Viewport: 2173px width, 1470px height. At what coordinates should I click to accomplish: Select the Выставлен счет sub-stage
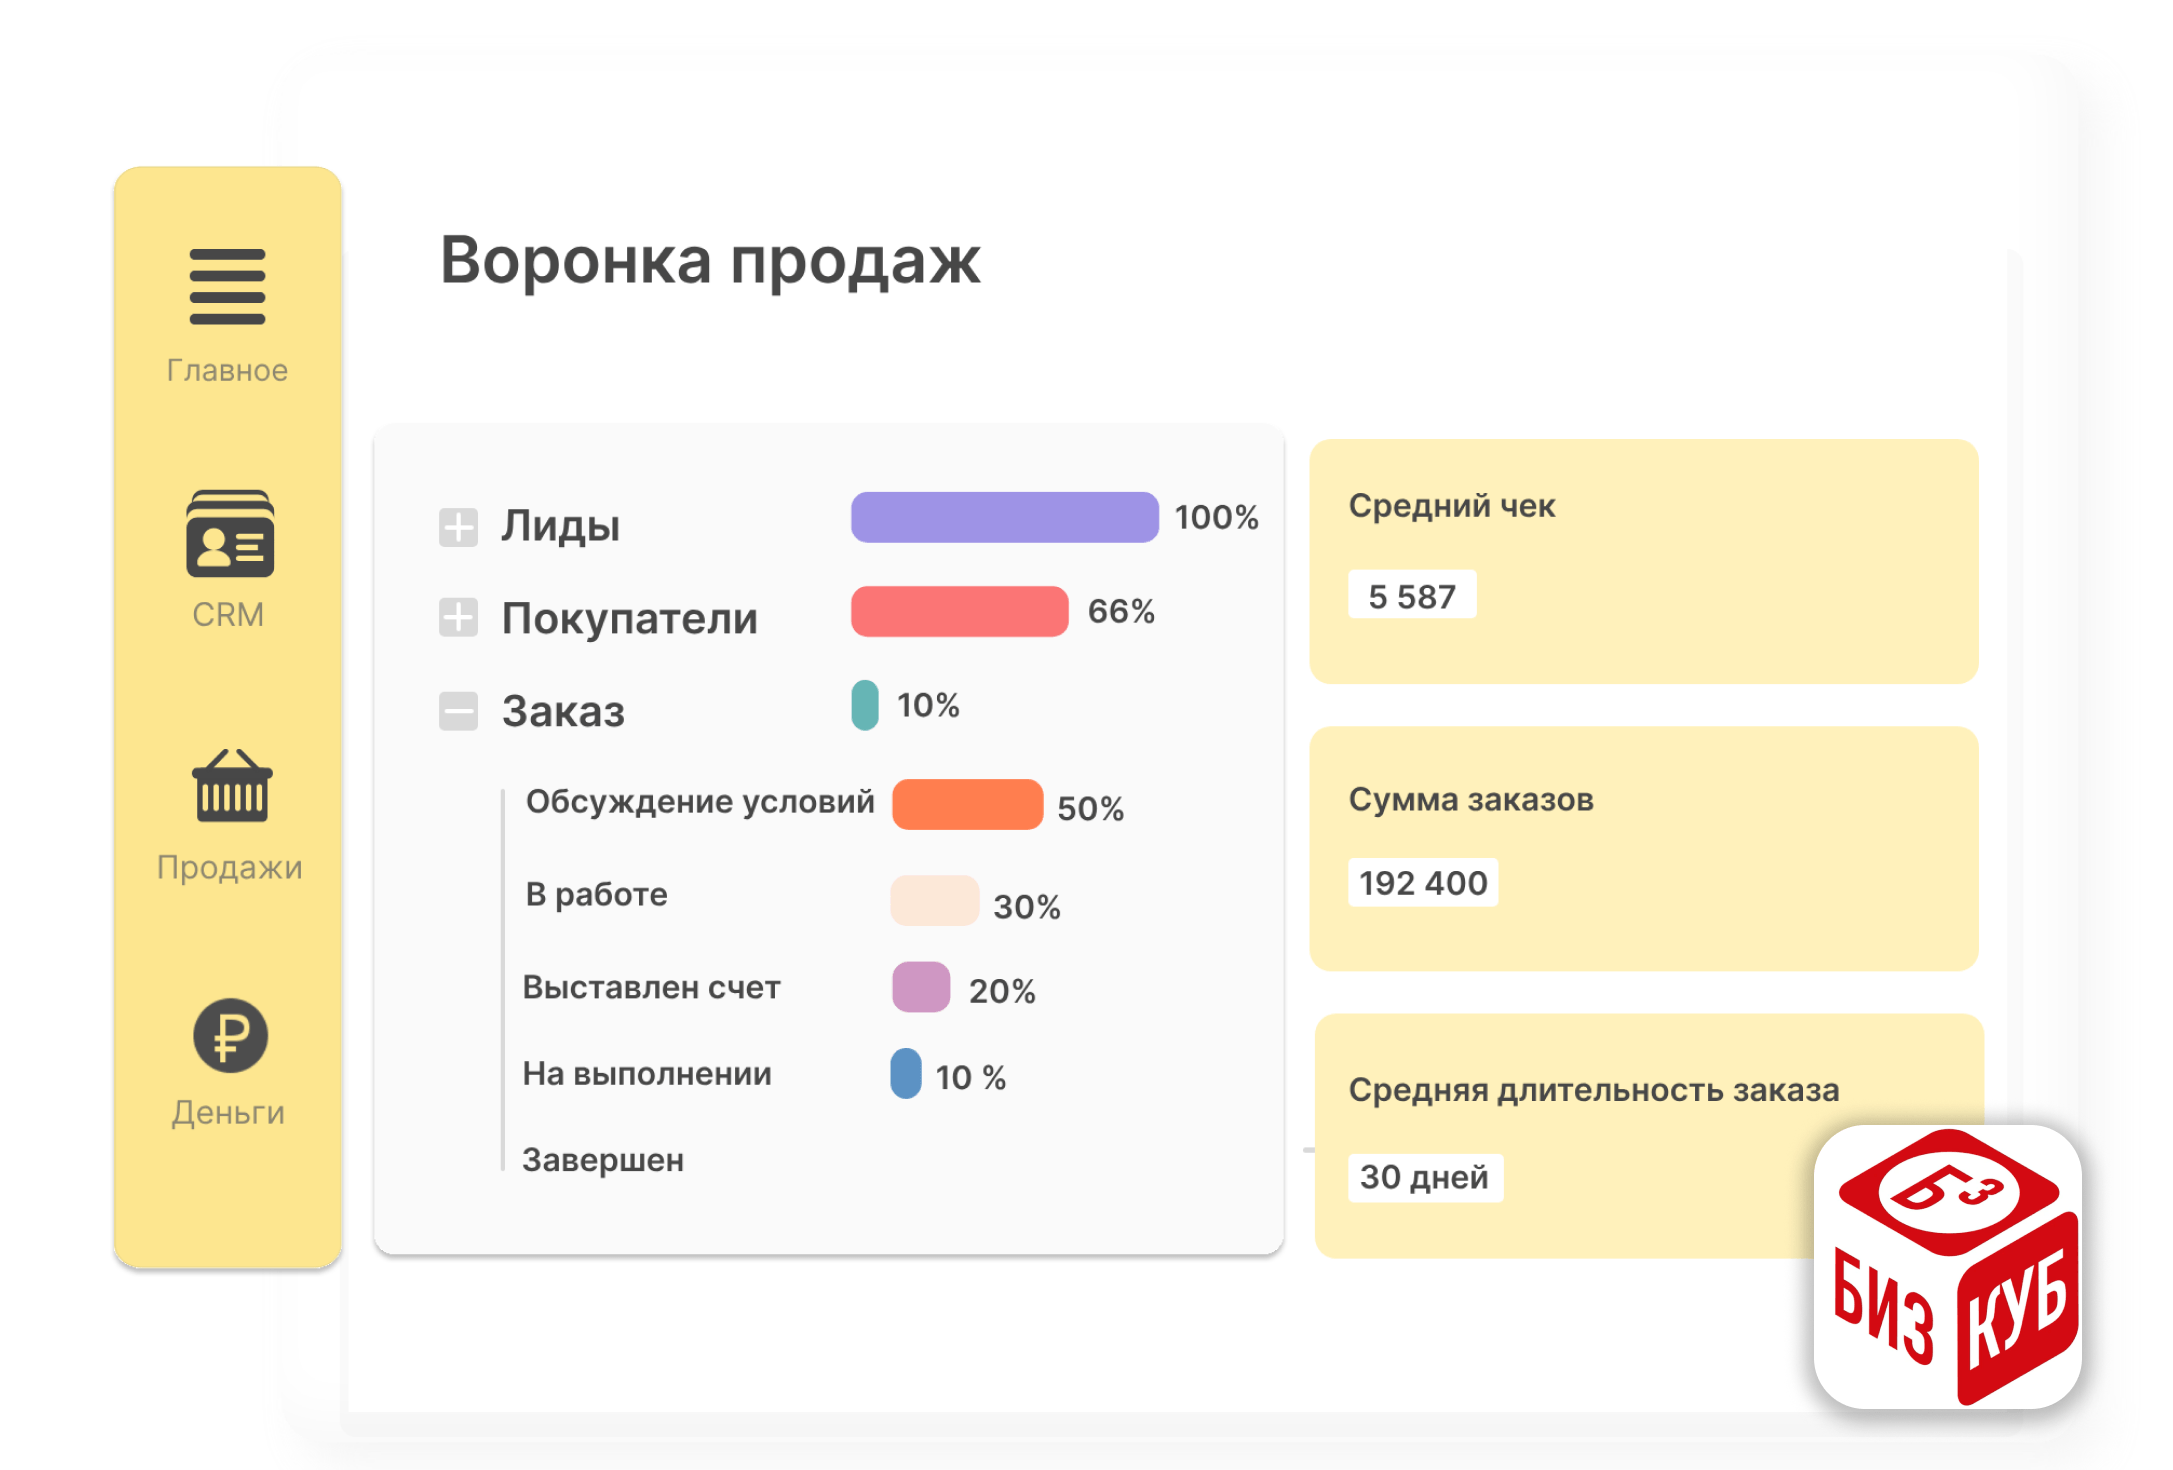point(651,988)
